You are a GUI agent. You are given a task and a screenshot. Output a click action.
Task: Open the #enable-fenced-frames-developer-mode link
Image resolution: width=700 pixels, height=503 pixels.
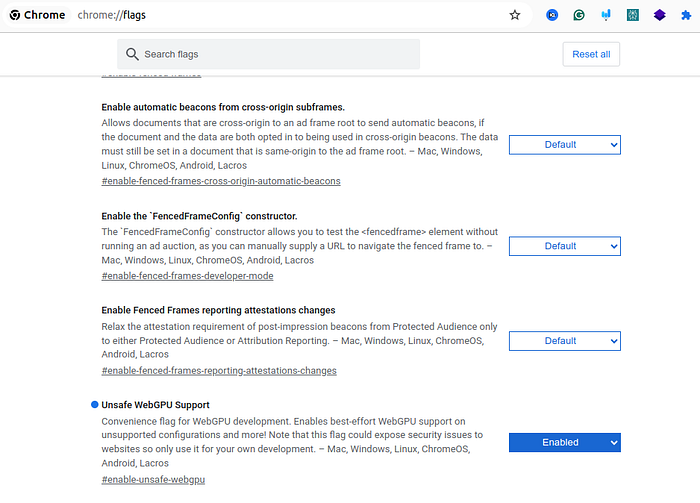pos(187,276)
